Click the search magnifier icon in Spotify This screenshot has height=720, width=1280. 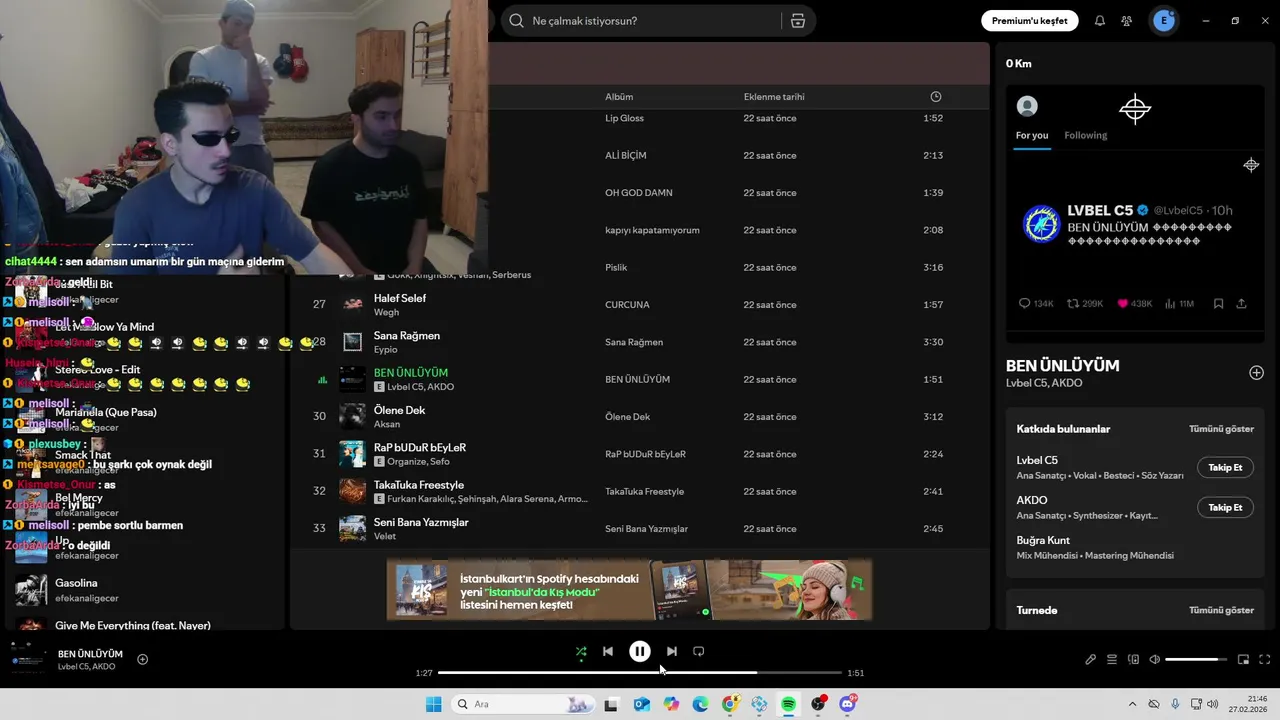[516, 21]
